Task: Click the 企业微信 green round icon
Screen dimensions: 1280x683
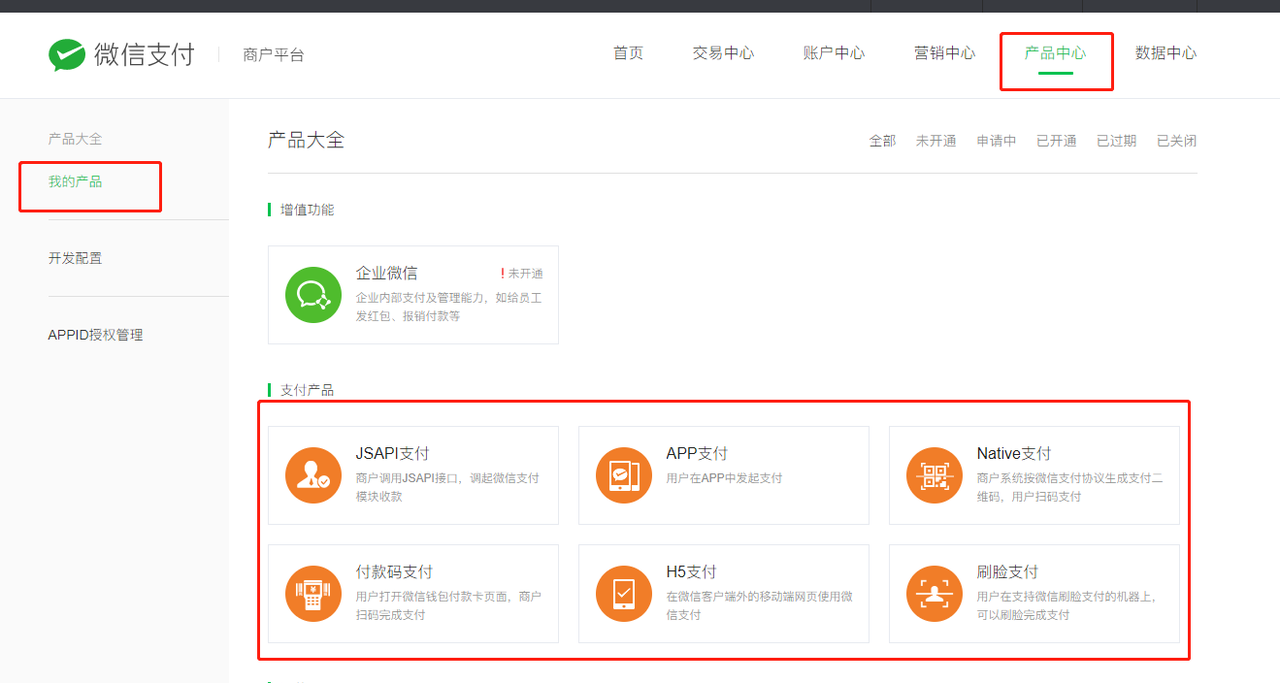Action: [314, 294]
